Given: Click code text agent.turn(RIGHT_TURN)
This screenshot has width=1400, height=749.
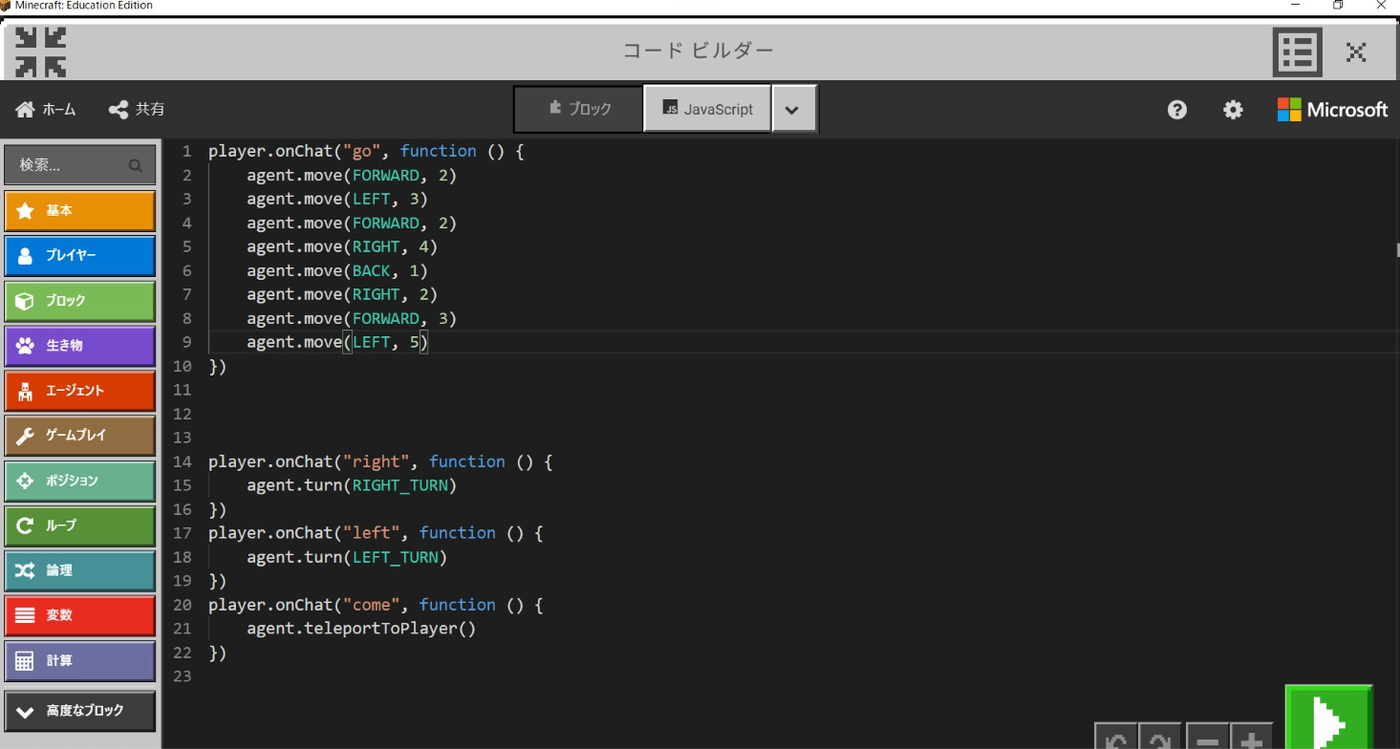Looking at the screenshot, I should pyautogui.click(x=351, y=486).
